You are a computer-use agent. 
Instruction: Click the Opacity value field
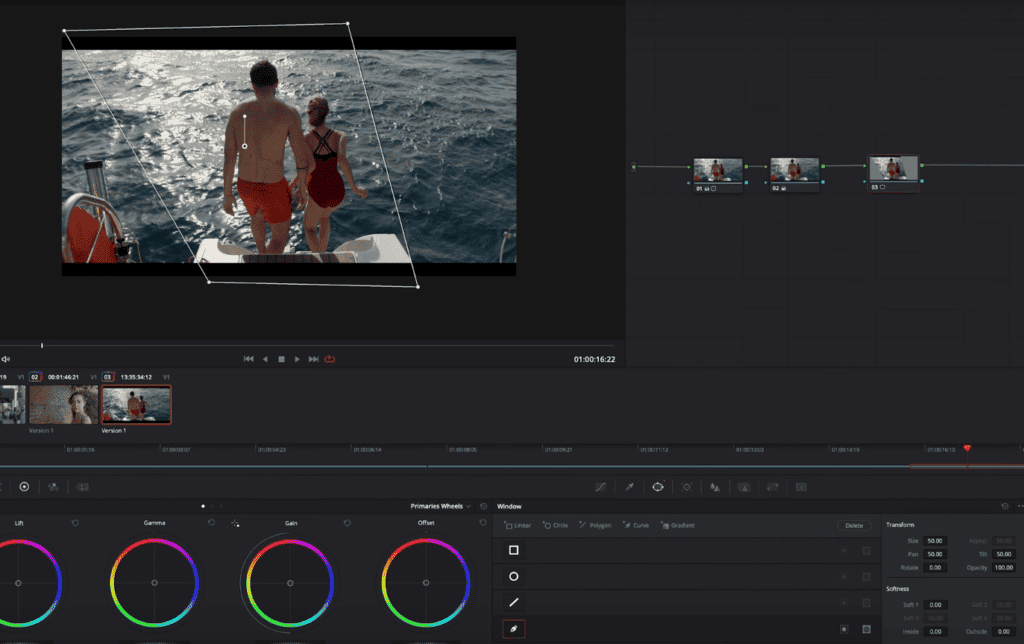(x=1004, y=568)
